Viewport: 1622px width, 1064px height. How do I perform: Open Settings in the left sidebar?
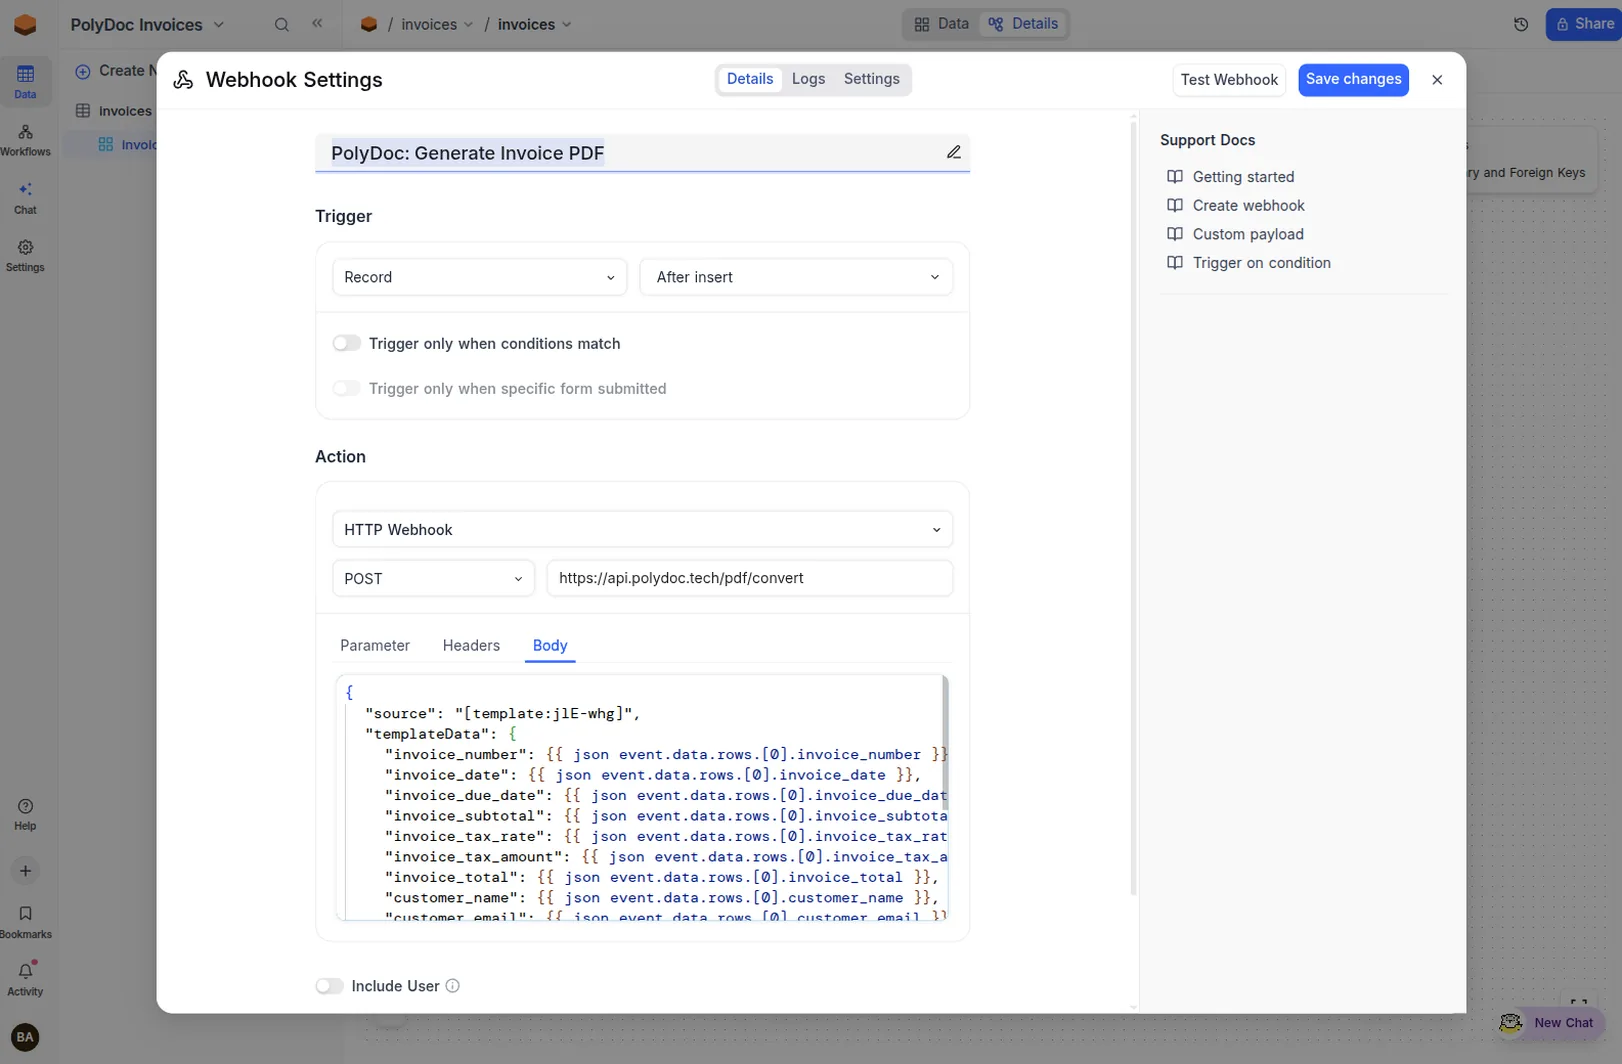(x=25, y=256)
